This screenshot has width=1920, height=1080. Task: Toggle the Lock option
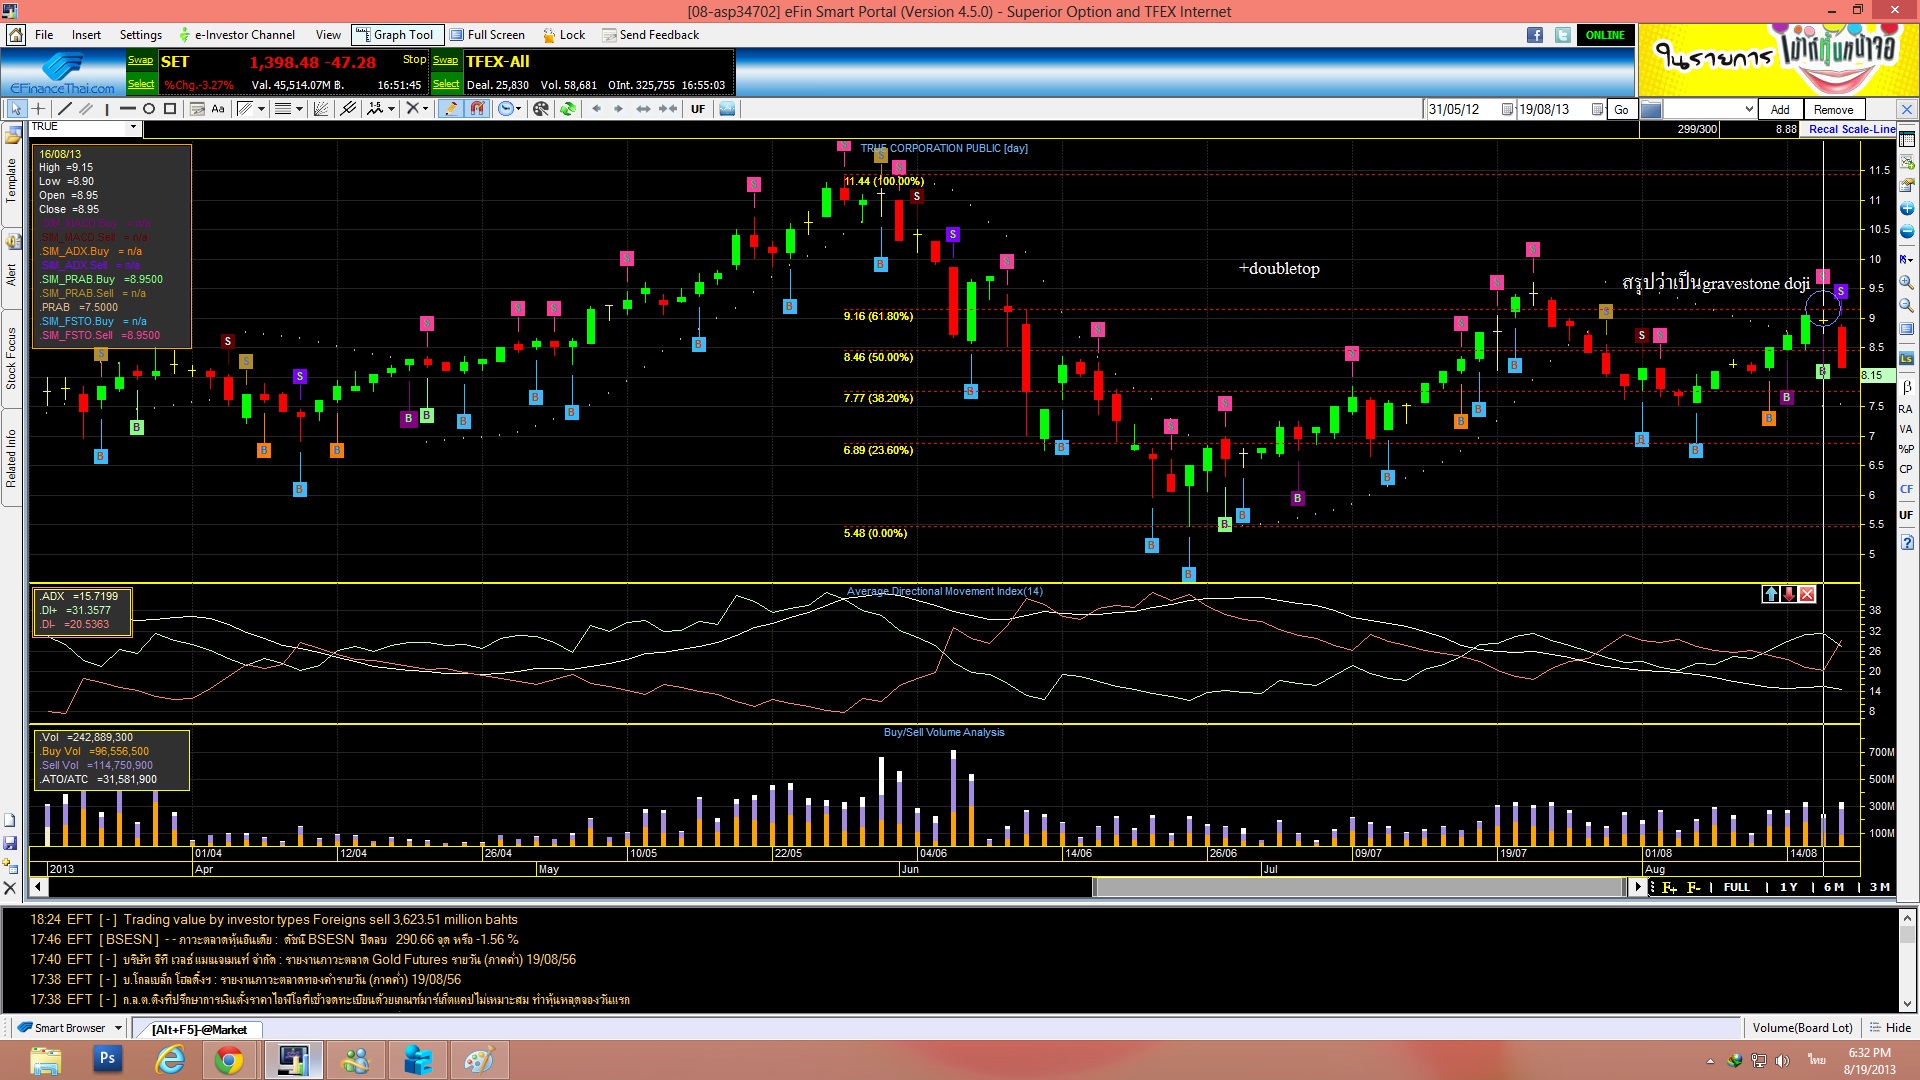564,35
